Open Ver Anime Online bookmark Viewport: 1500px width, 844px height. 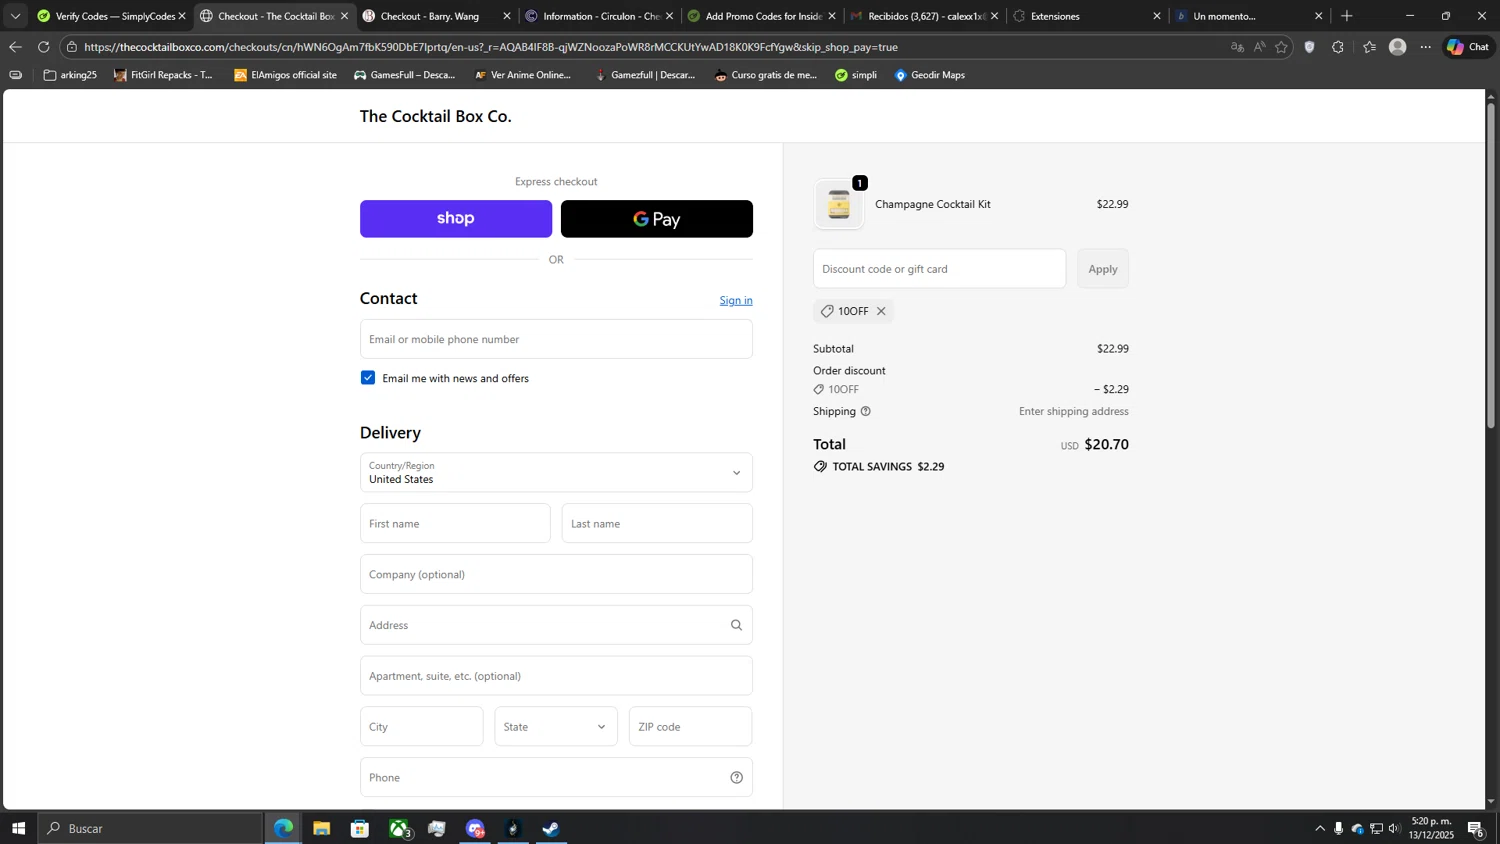(522, 75)
